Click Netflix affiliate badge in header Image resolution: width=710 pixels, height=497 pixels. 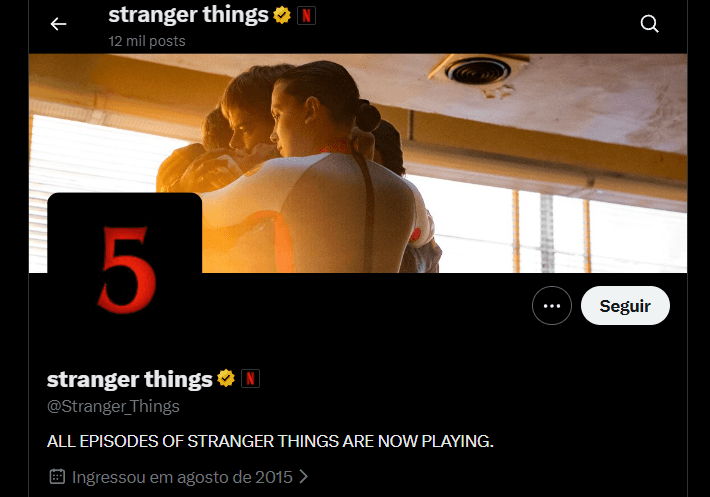click(306, 15)
